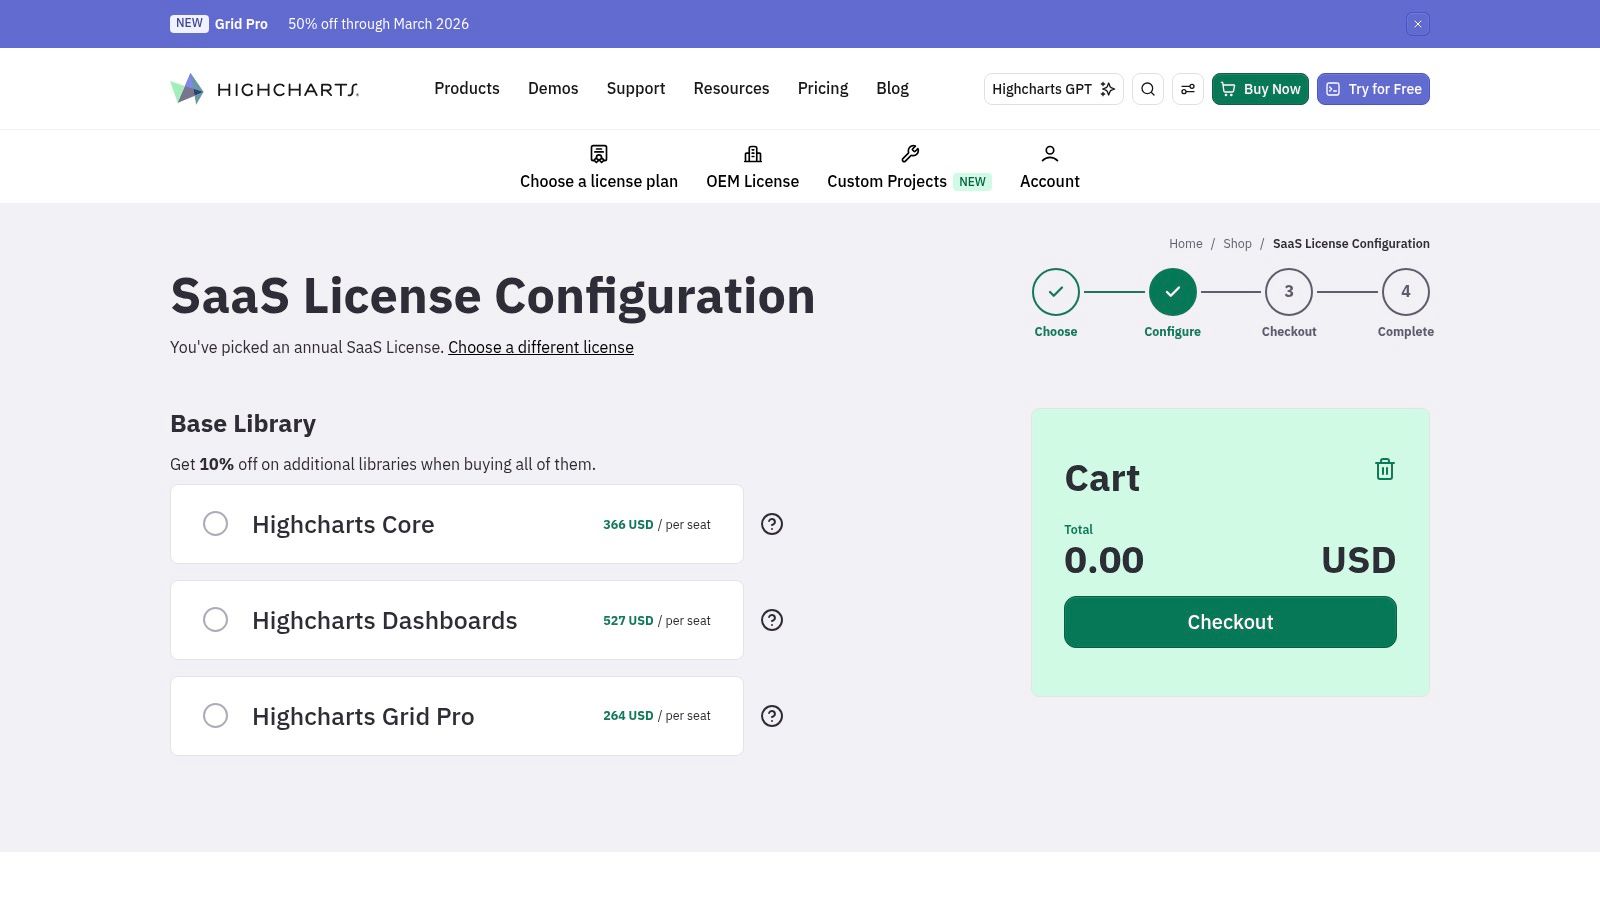Image resolution: width=1600 pixels, height=900 pixels.
Task: Show help for Highcharts Grid Pro
Action: coord(772,716)
